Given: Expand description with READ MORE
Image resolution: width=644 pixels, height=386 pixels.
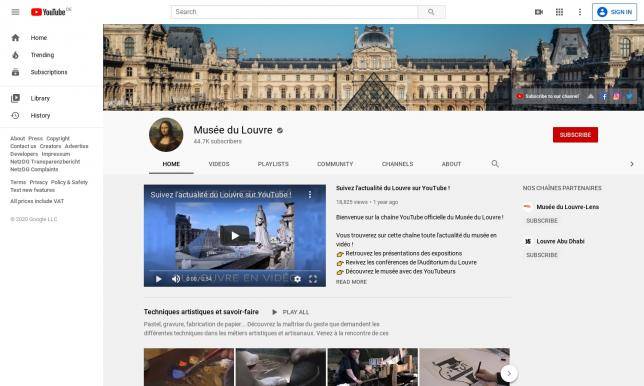Looking at the screenshot, I should click(351, 282).
